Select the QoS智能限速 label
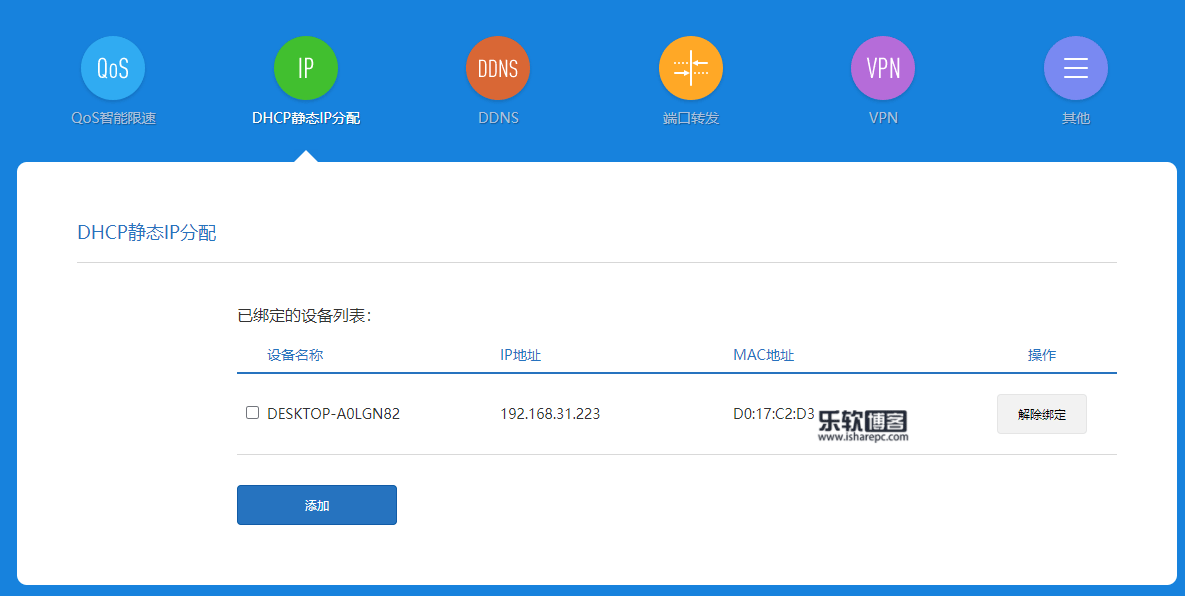Screen dimensions: 1185x596 113,117
